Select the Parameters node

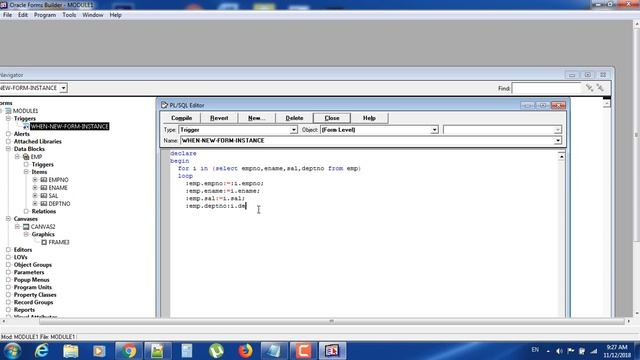coord(29,272)
